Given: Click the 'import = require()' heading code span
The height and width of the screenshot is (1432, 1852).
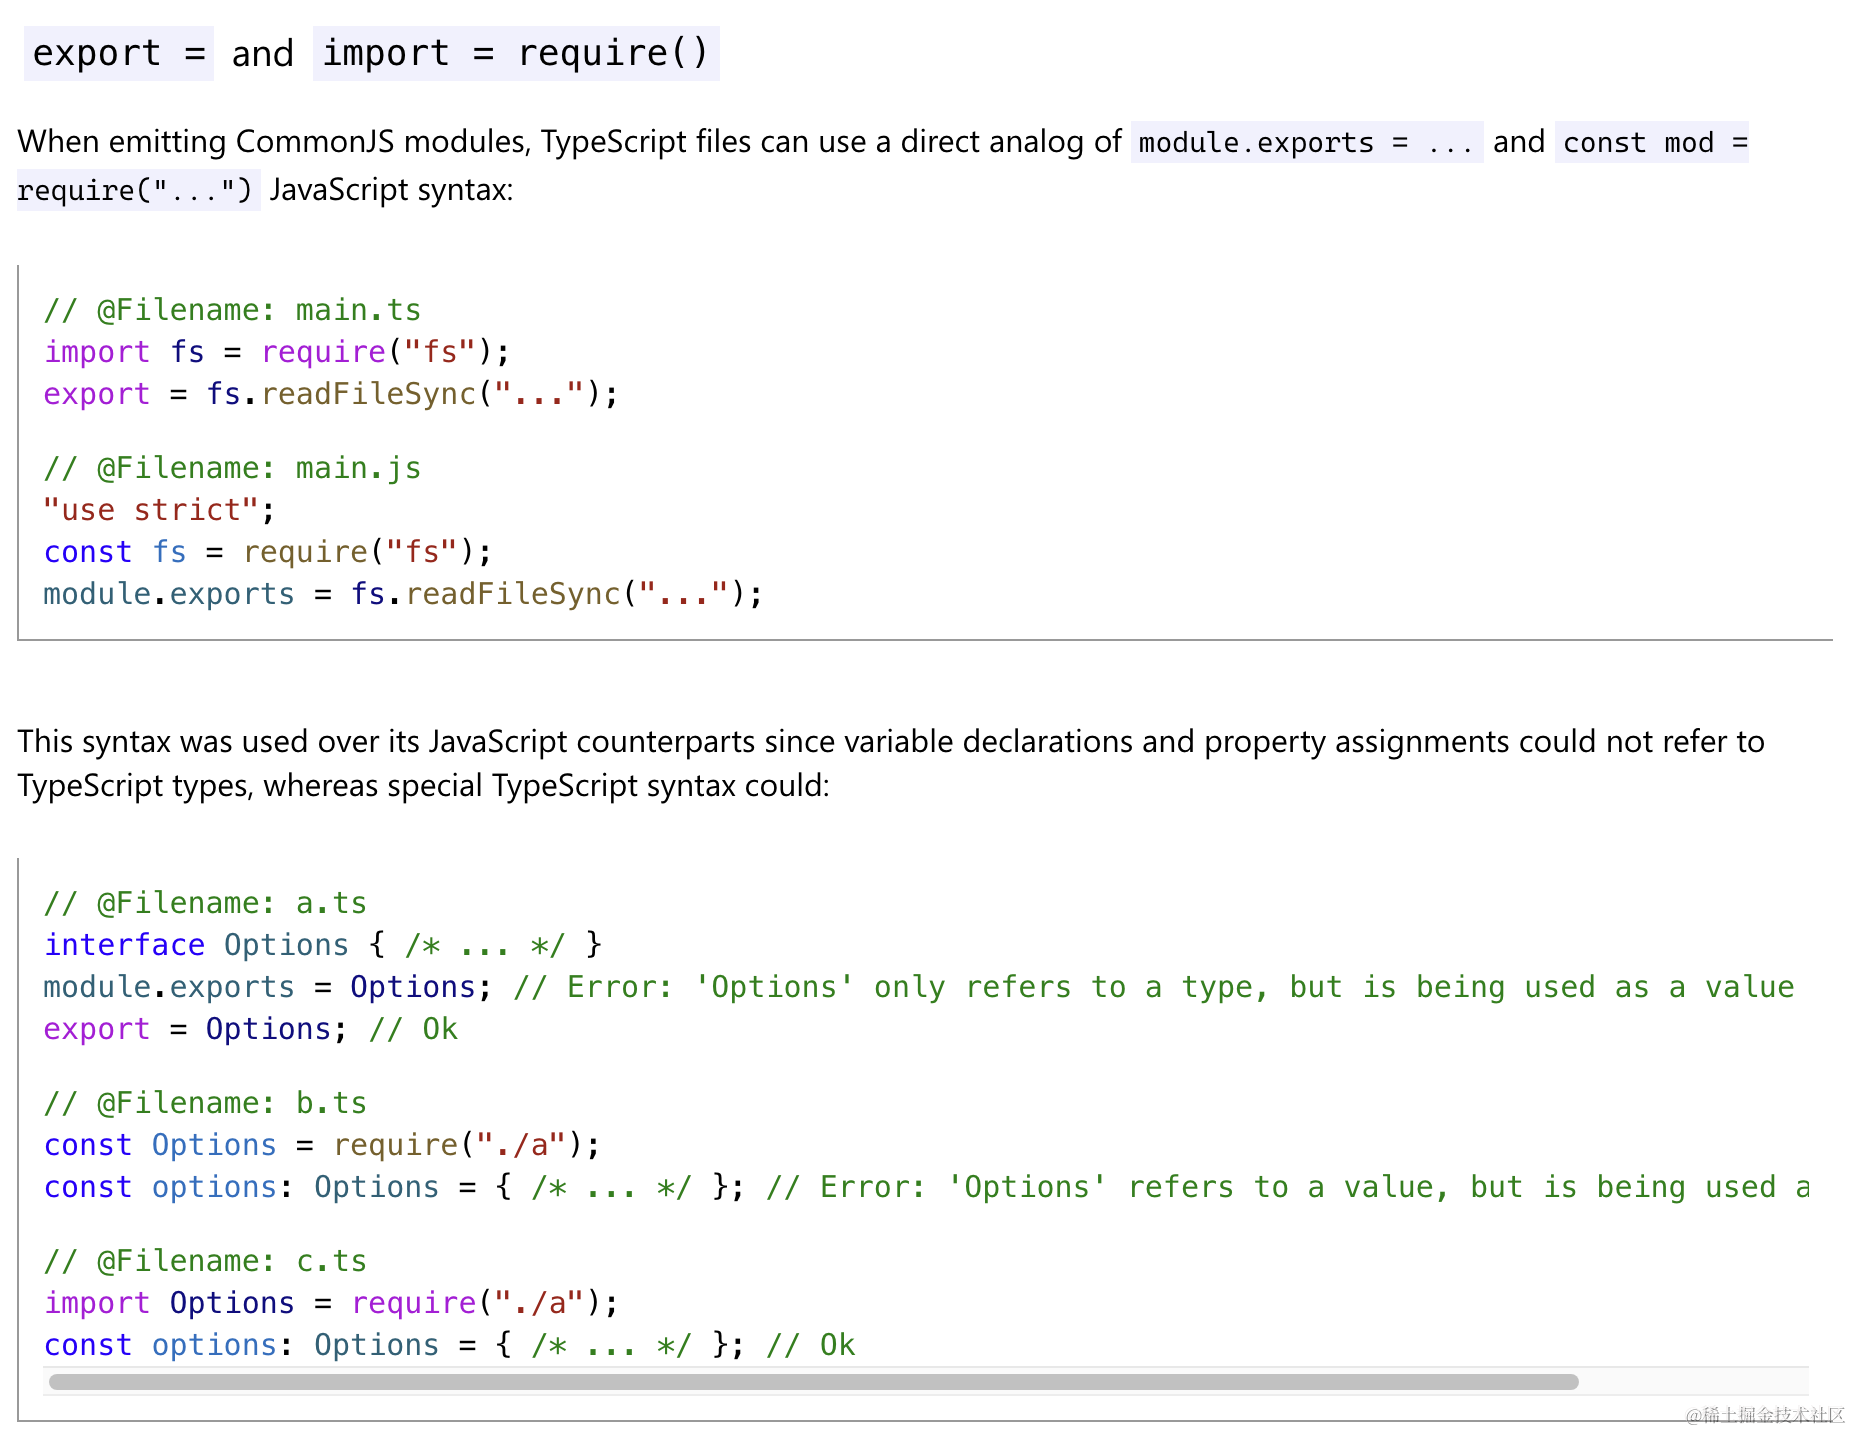Looking at the screenshot, I should click(x=516, y=53).
